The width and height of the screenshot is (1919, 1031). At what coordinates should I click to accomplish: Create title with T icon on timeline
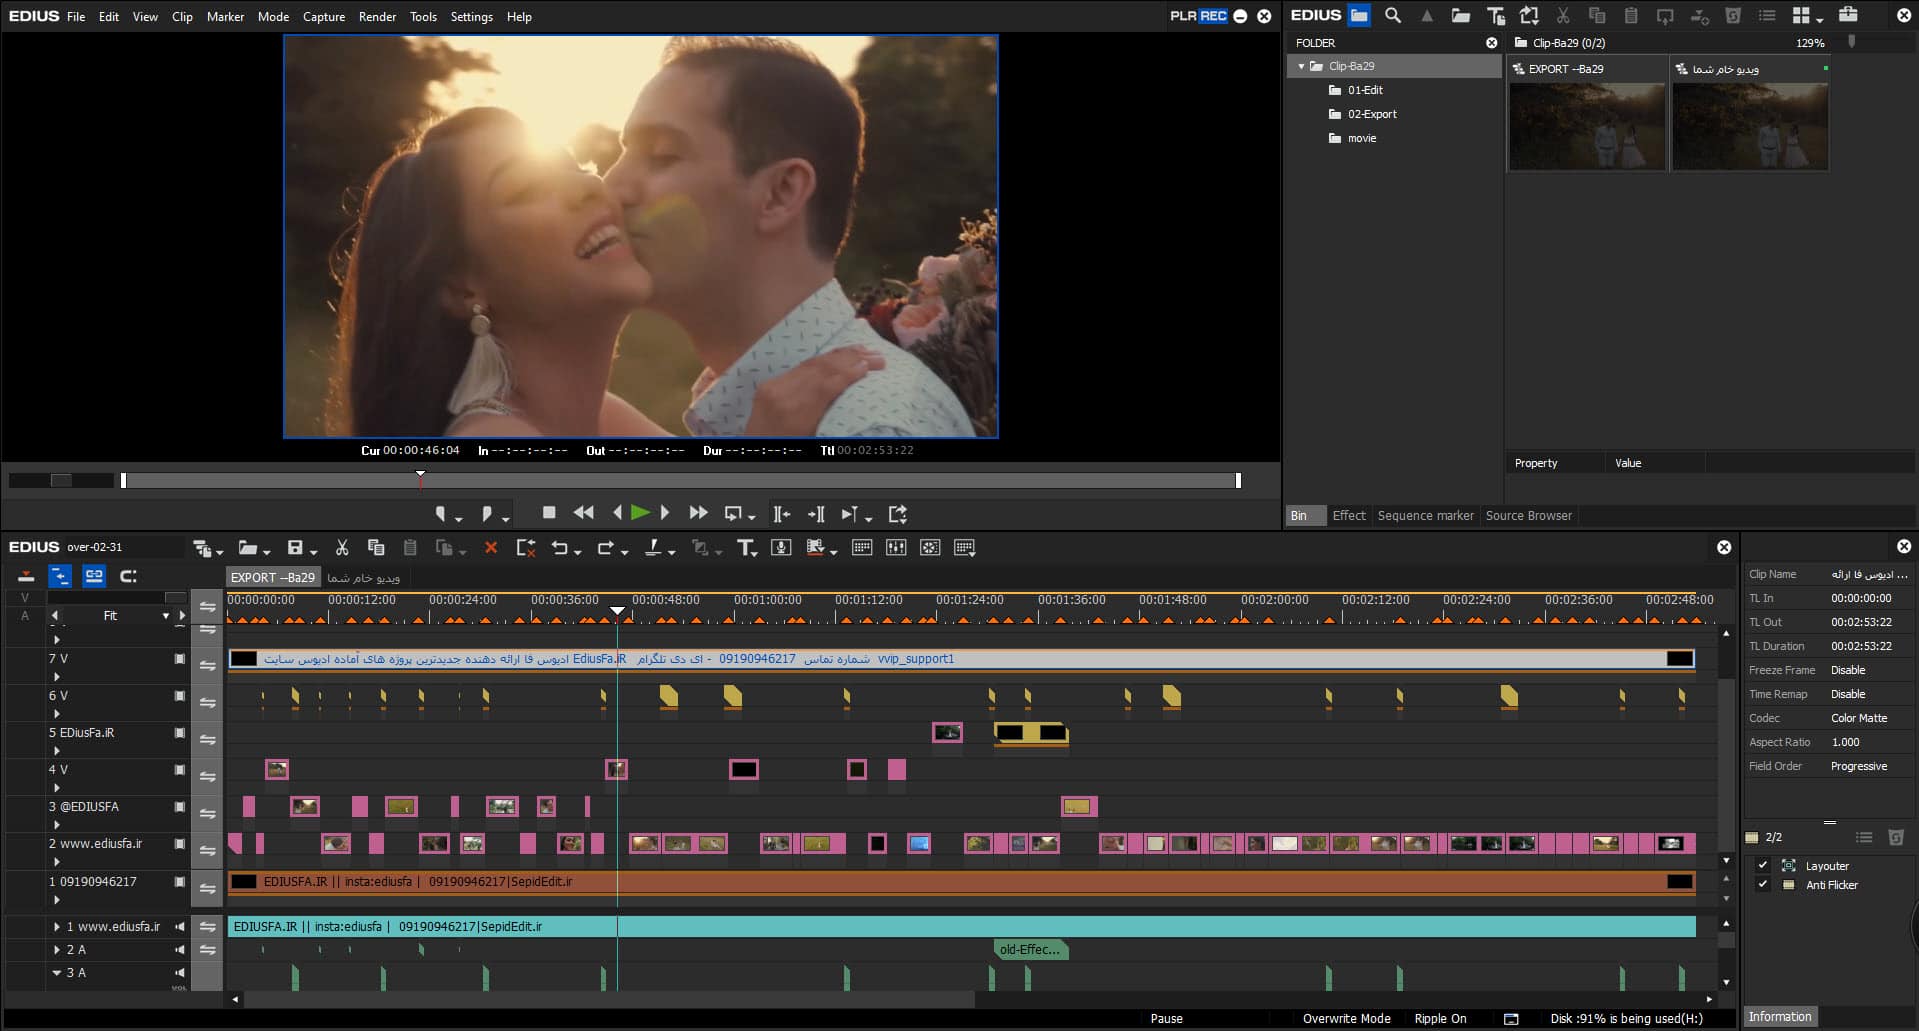(x=745, y=547)
